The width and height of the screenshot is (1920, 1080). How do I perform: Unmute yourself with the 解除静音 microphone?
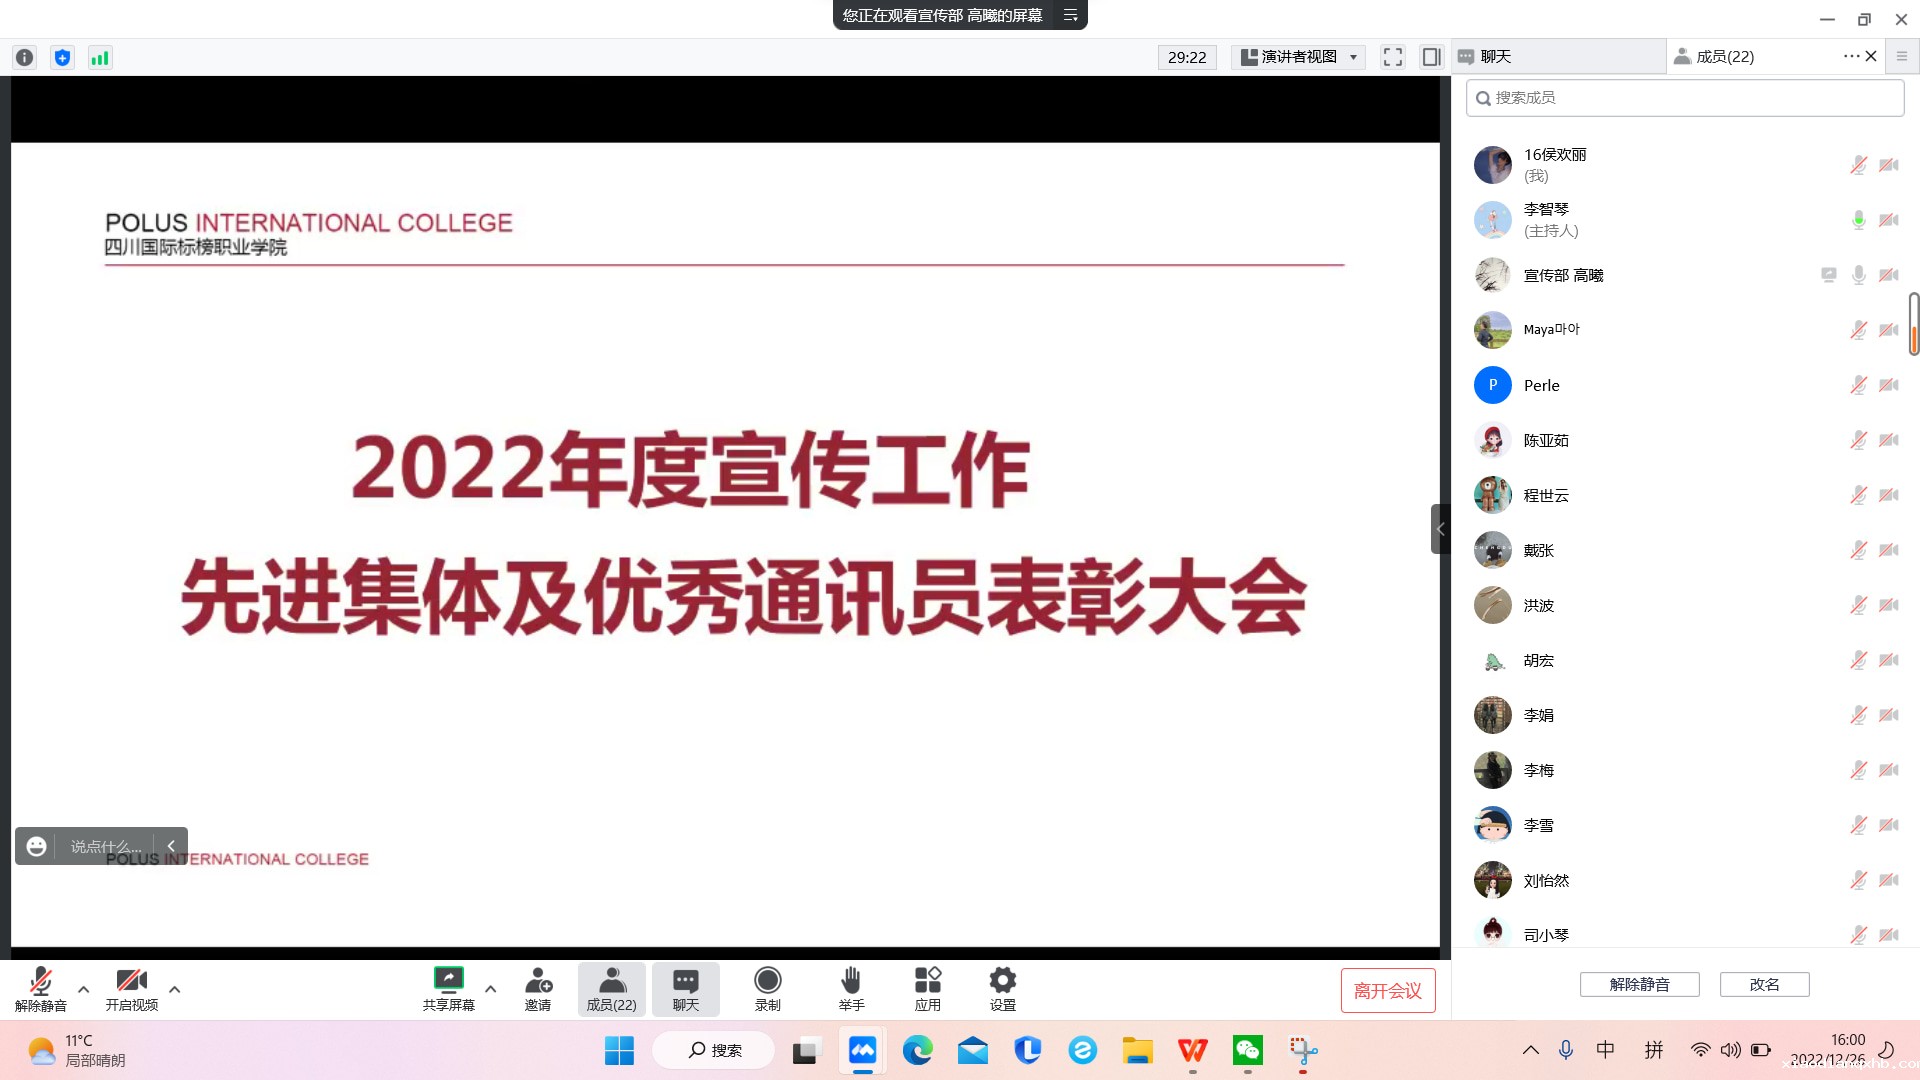pyautogui.click(x=41, y=989)
